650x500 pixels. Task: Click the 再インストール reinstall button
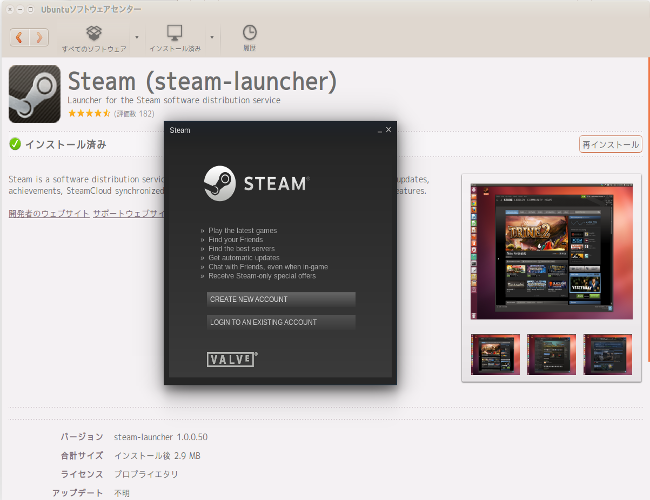coord(611,144)
